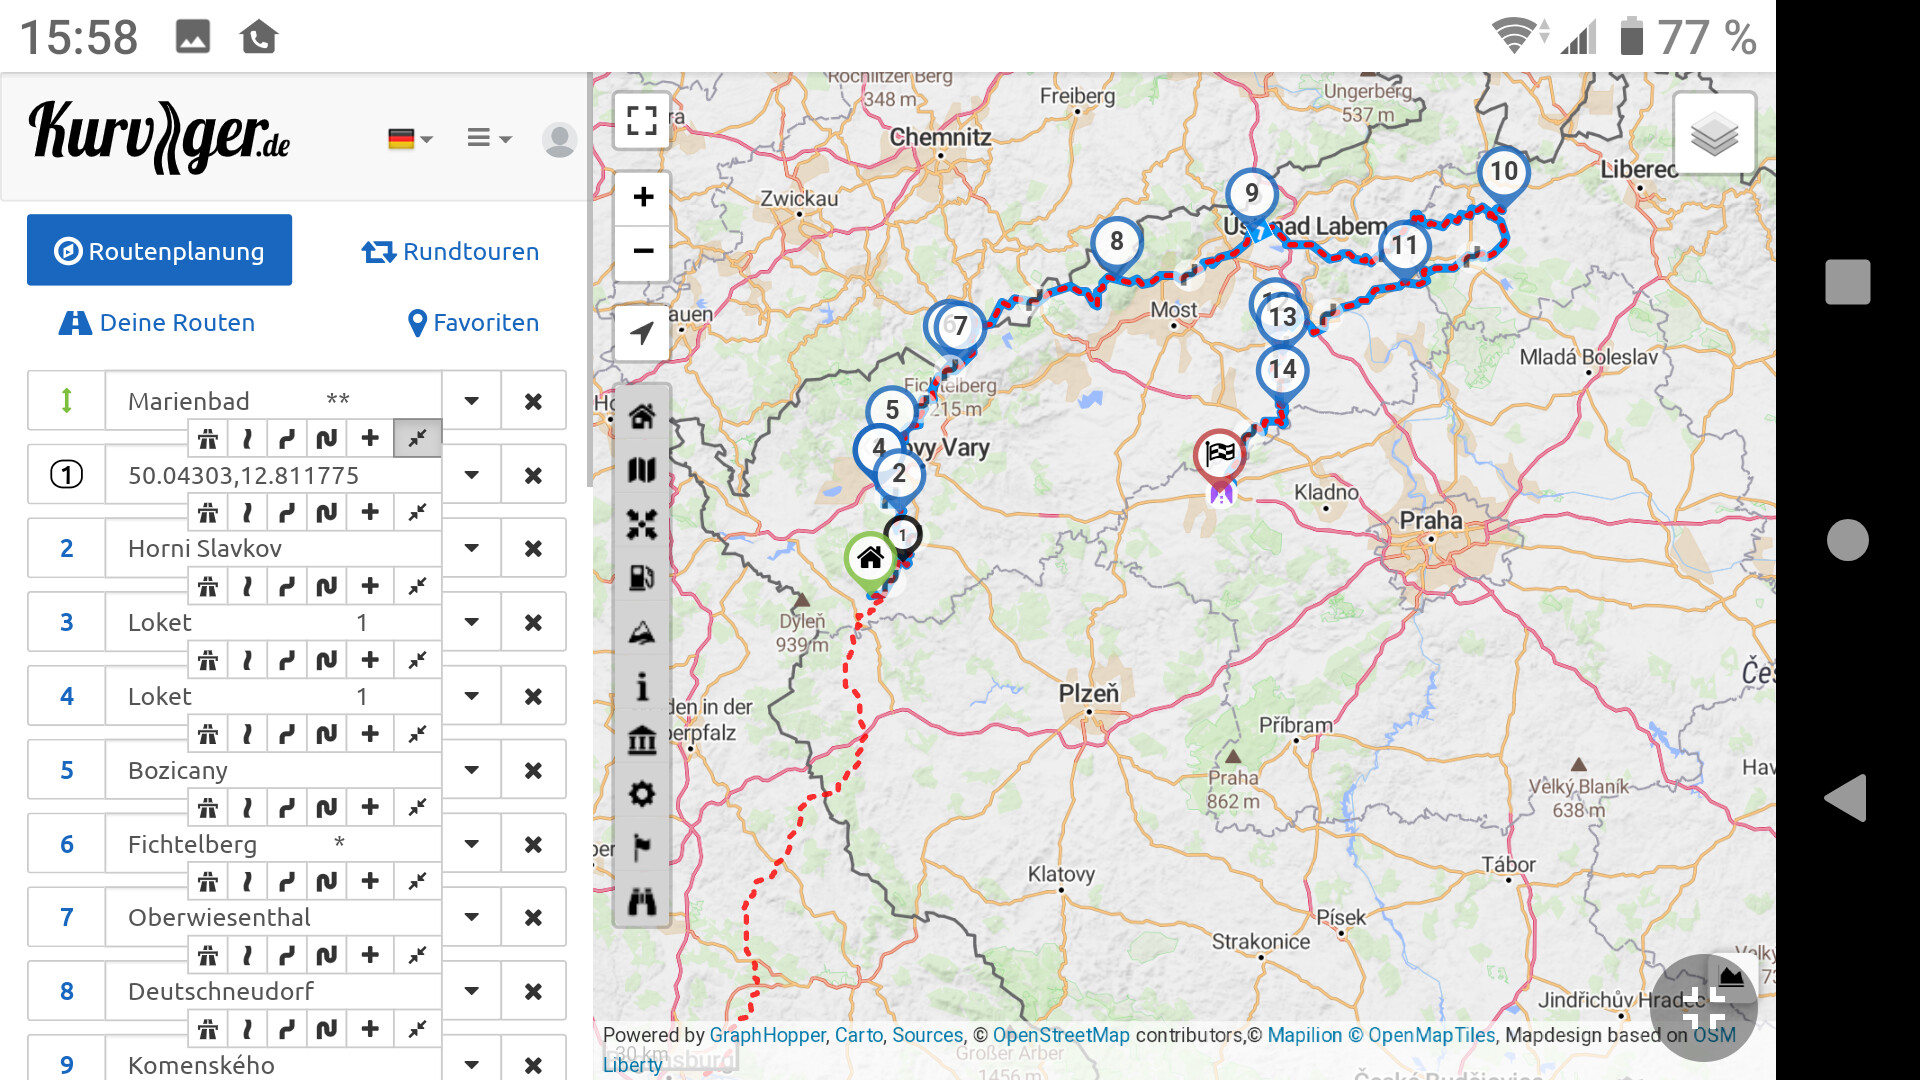
Task: Open language dropdown with German flag
Action: pos(410,139)
